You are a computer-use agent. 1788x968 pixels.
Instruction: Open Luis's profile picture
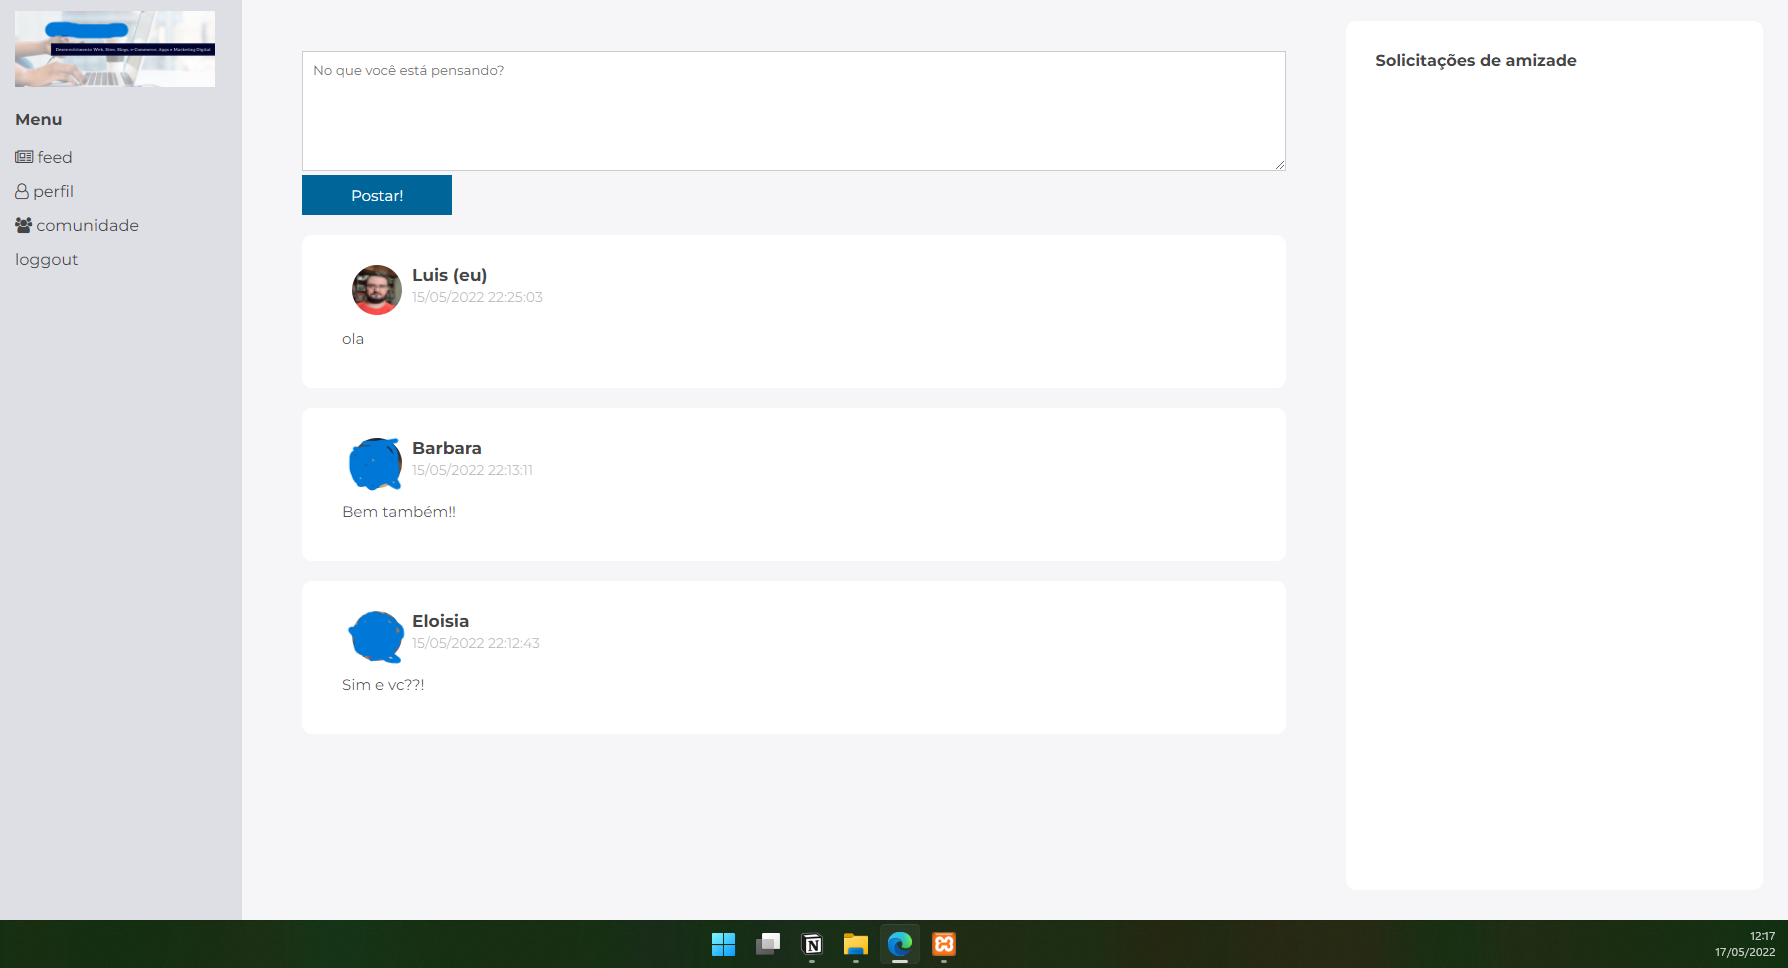point(377,290)
